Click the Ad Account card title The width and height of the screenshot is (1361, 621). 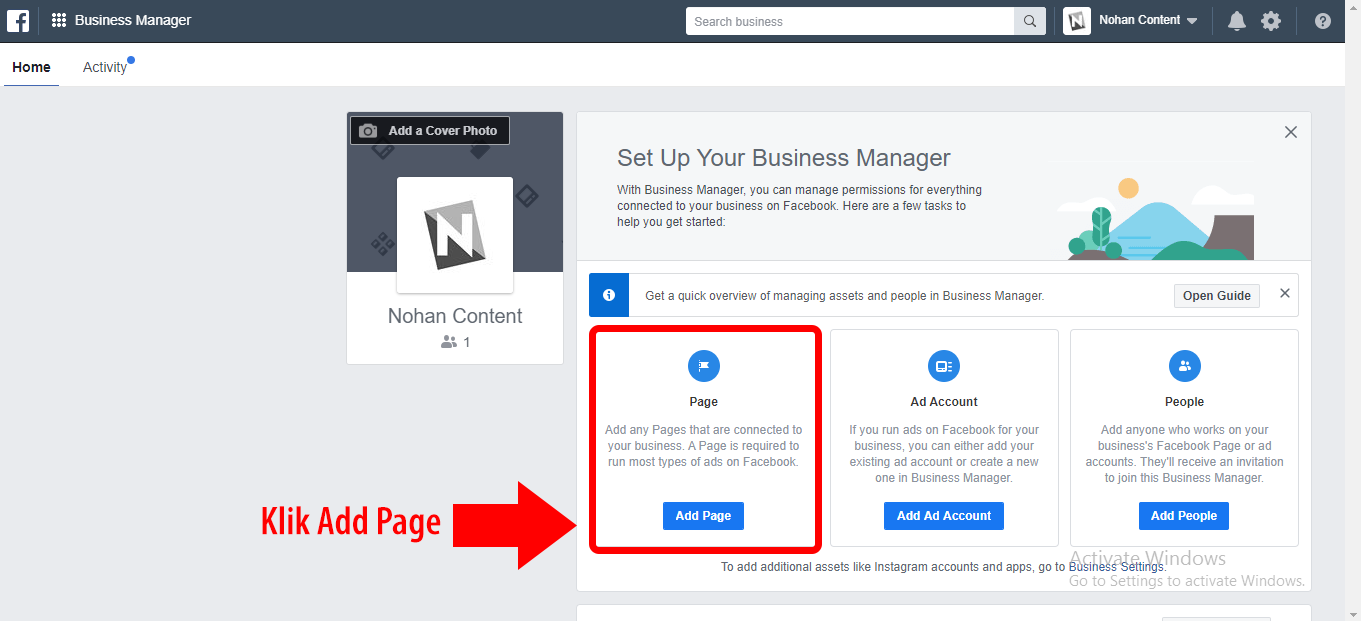pyautogui.click(x=944, y=402)
